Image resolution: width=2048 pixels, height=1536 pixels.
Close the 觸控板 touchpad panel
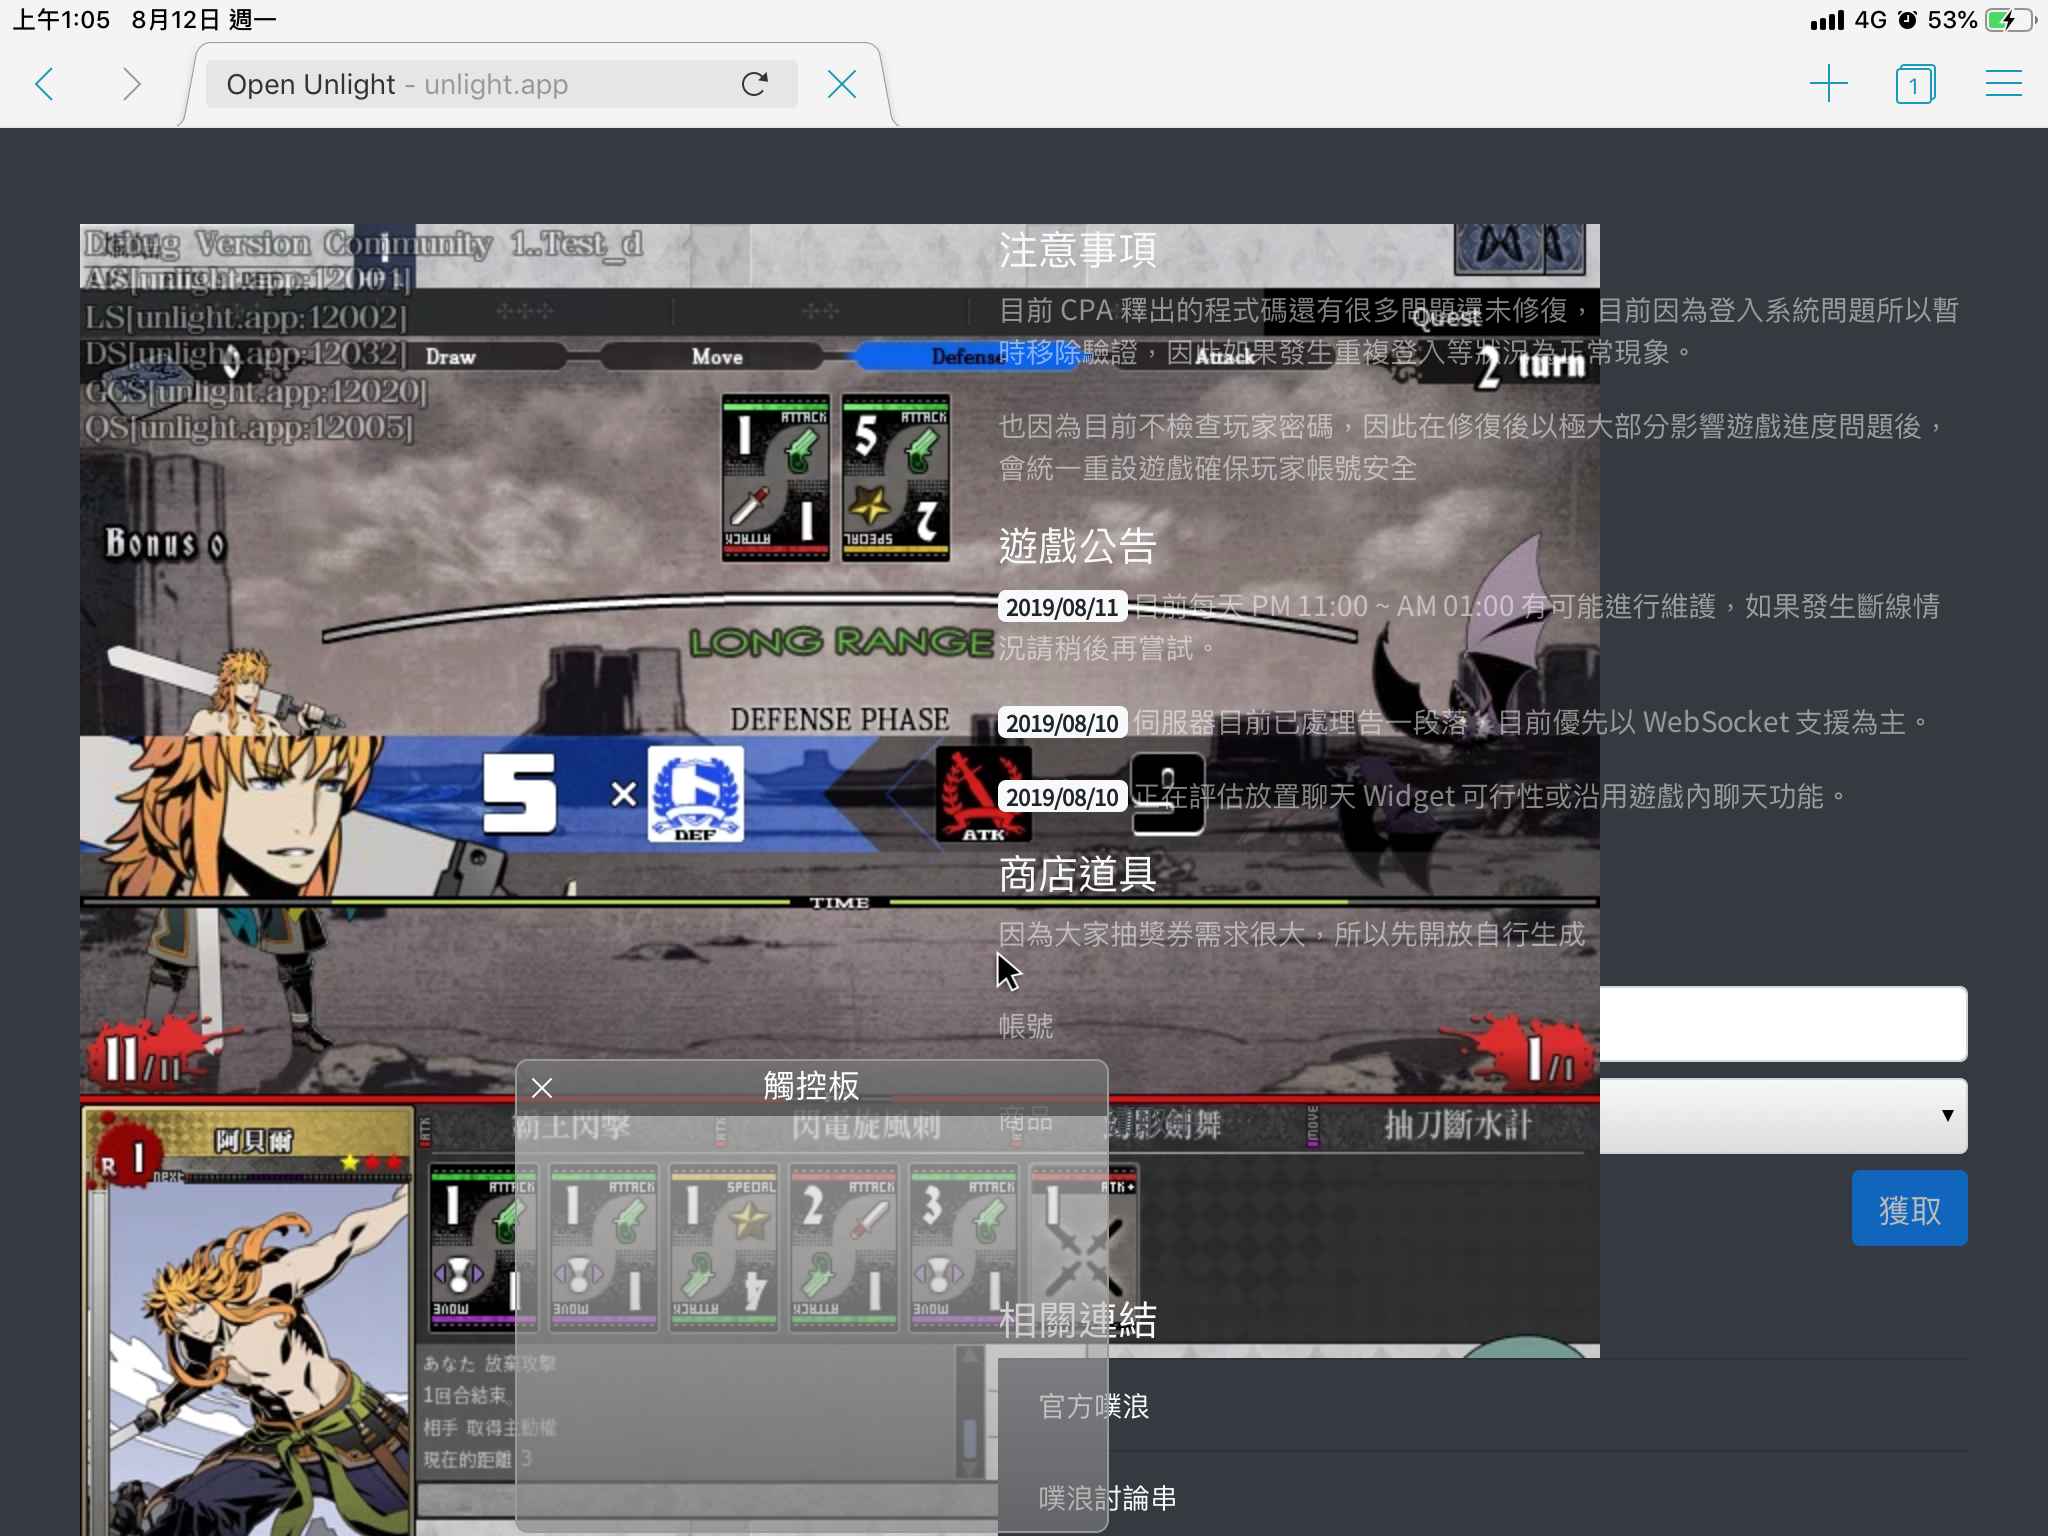pyautogui.click(x=542, y=1088)
